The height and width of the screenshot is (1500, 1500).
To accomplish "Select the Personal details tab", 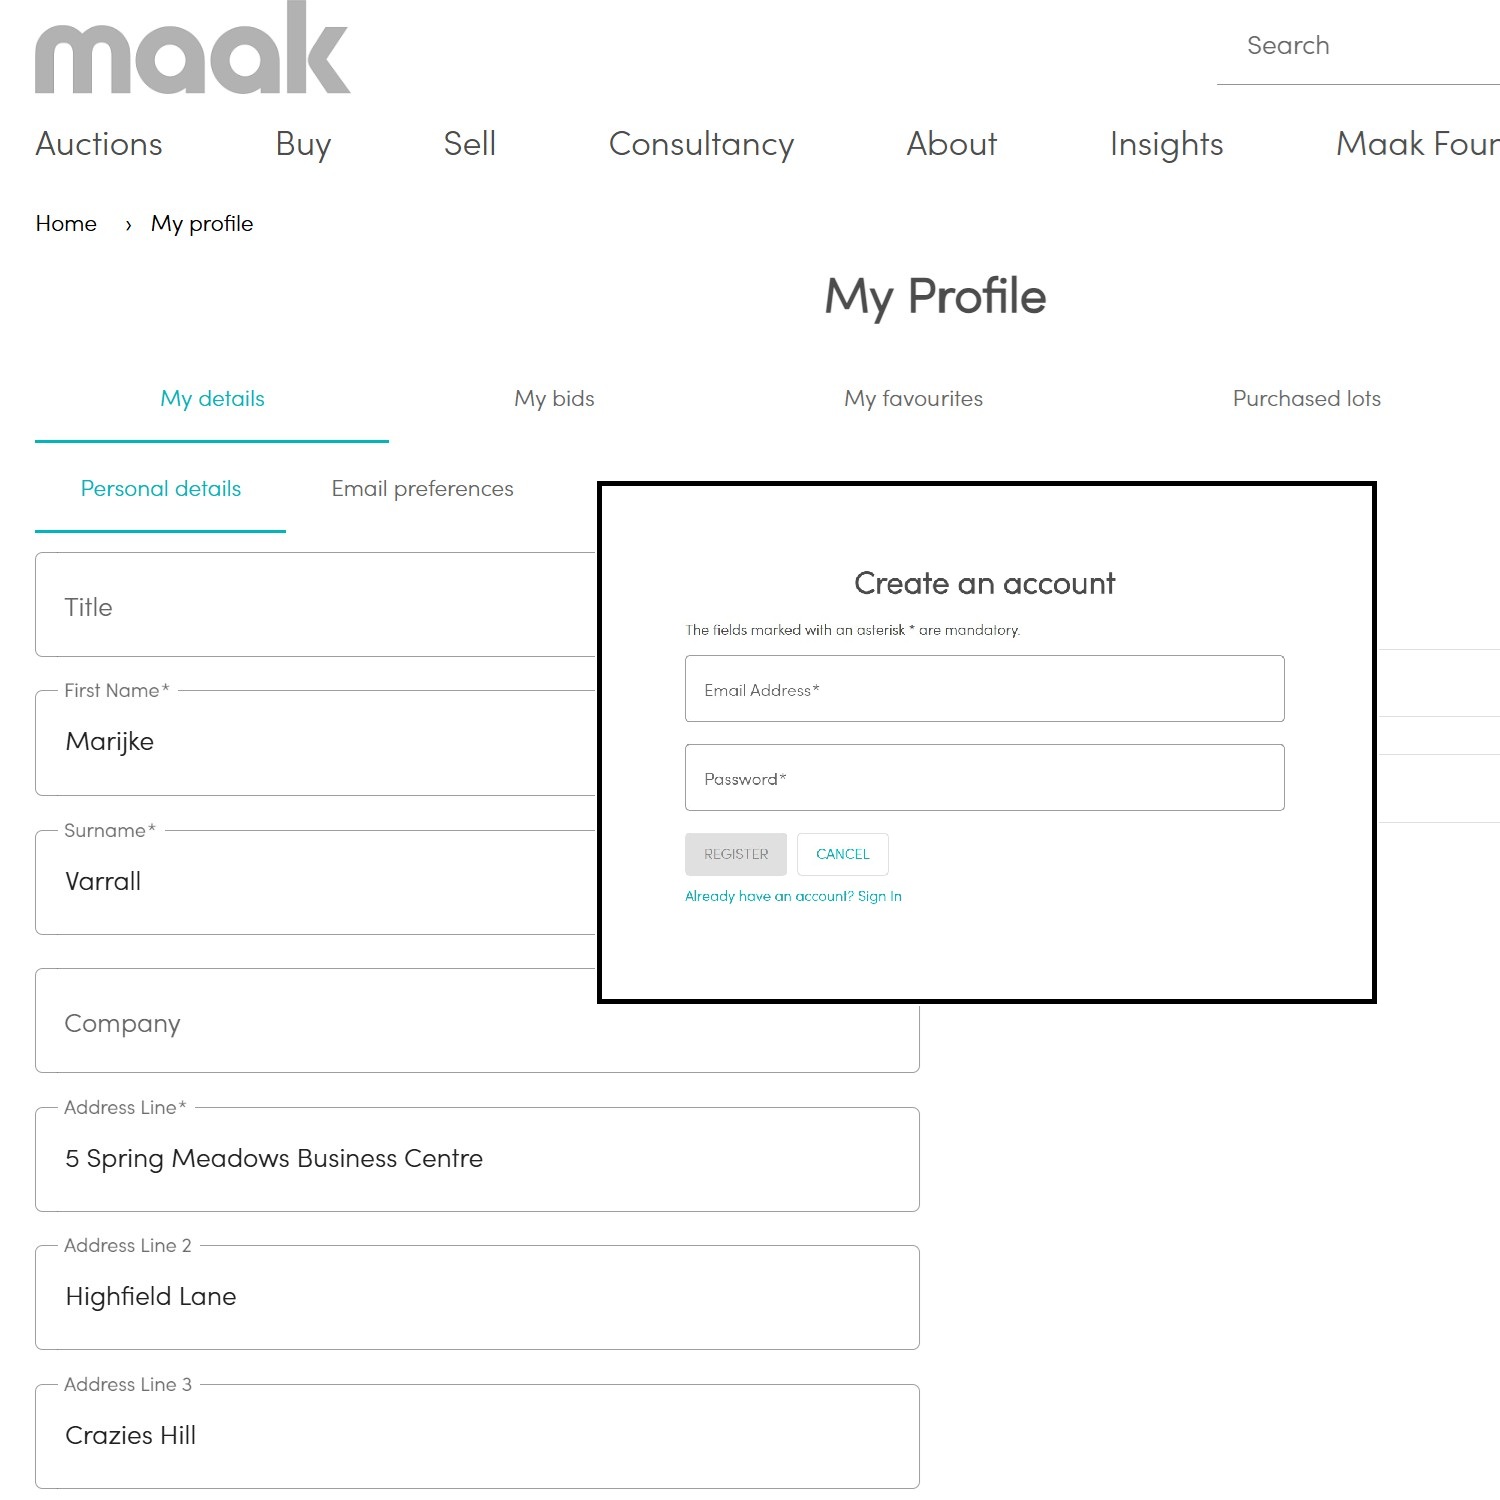I will pos(160,489).
